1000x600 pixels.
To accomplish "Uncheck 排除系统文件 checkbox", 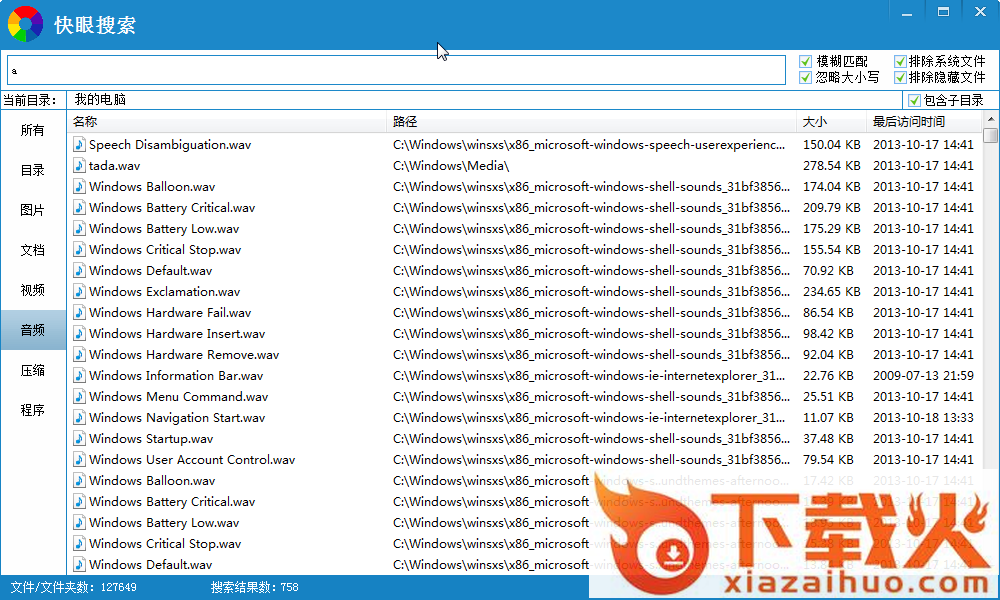I will 900,62.
